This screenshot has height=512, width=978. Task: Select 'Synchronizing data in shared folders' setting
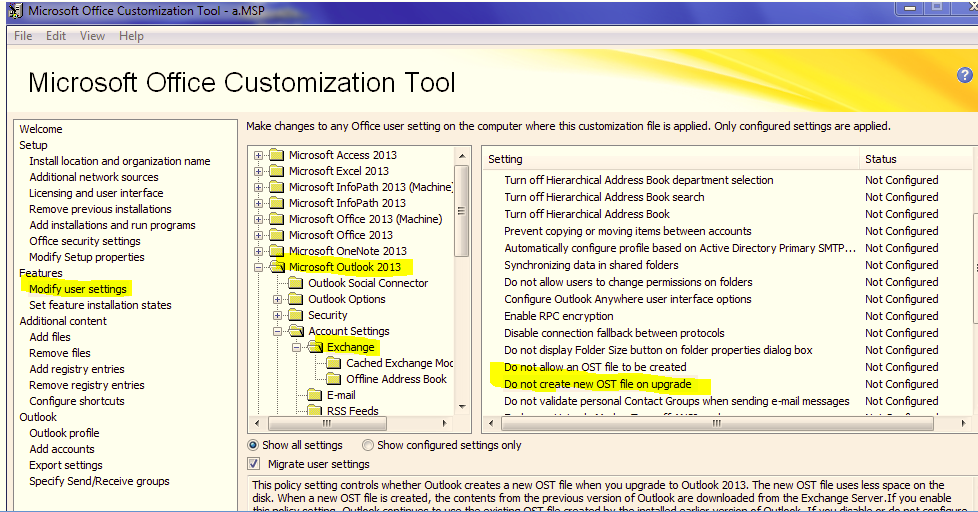pos(591,265)
